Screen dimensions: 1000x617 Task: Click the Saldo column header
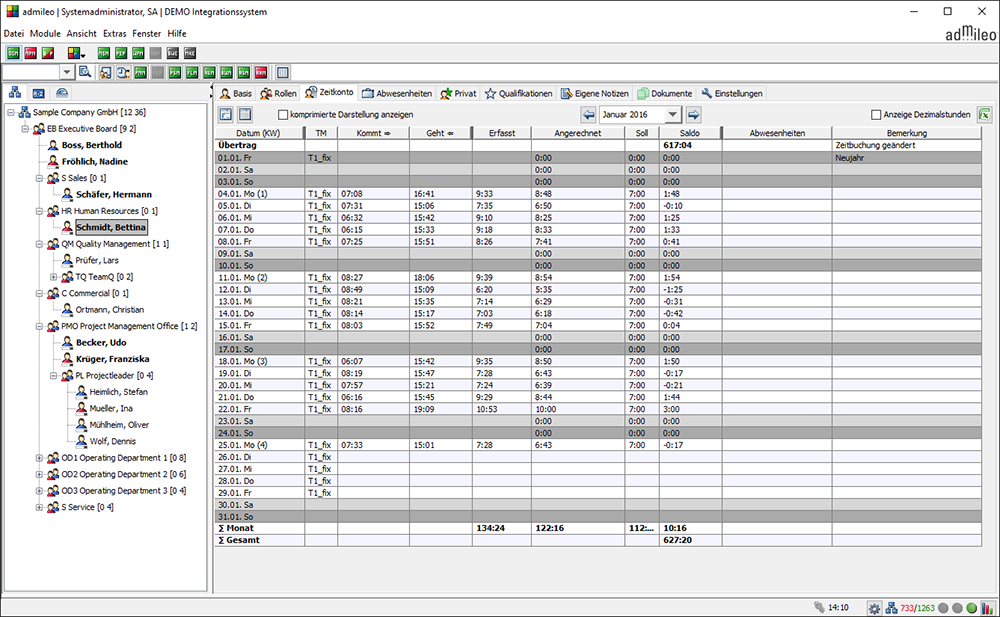(x=690, y=133)
